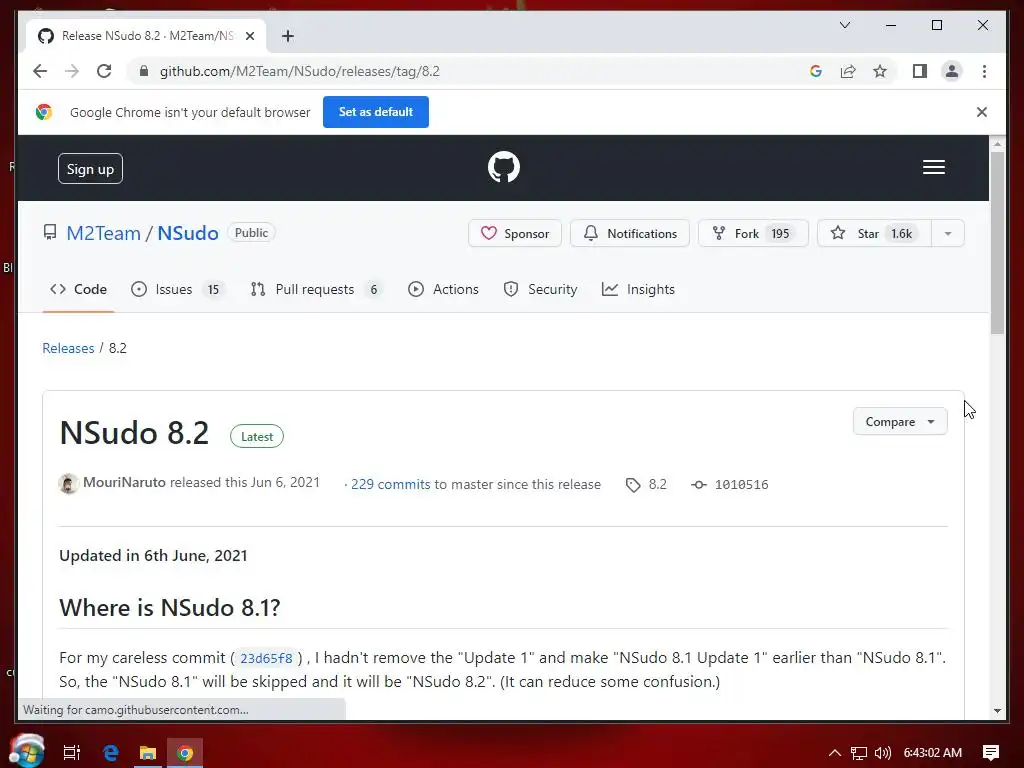View site information lock icon
This screenshot has height=768, width=1024.
[144, 71]
